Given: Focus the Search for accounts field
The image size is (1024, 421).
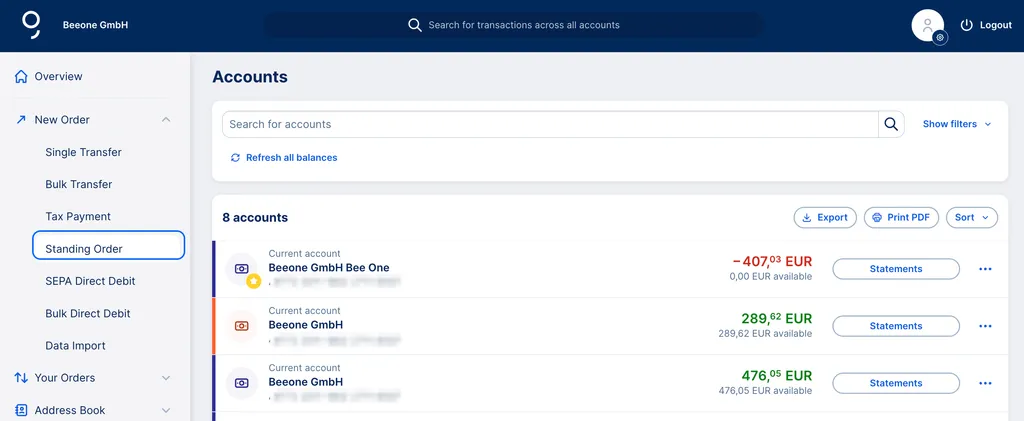Looking at the screenshot, I should (x=550, y=124).
